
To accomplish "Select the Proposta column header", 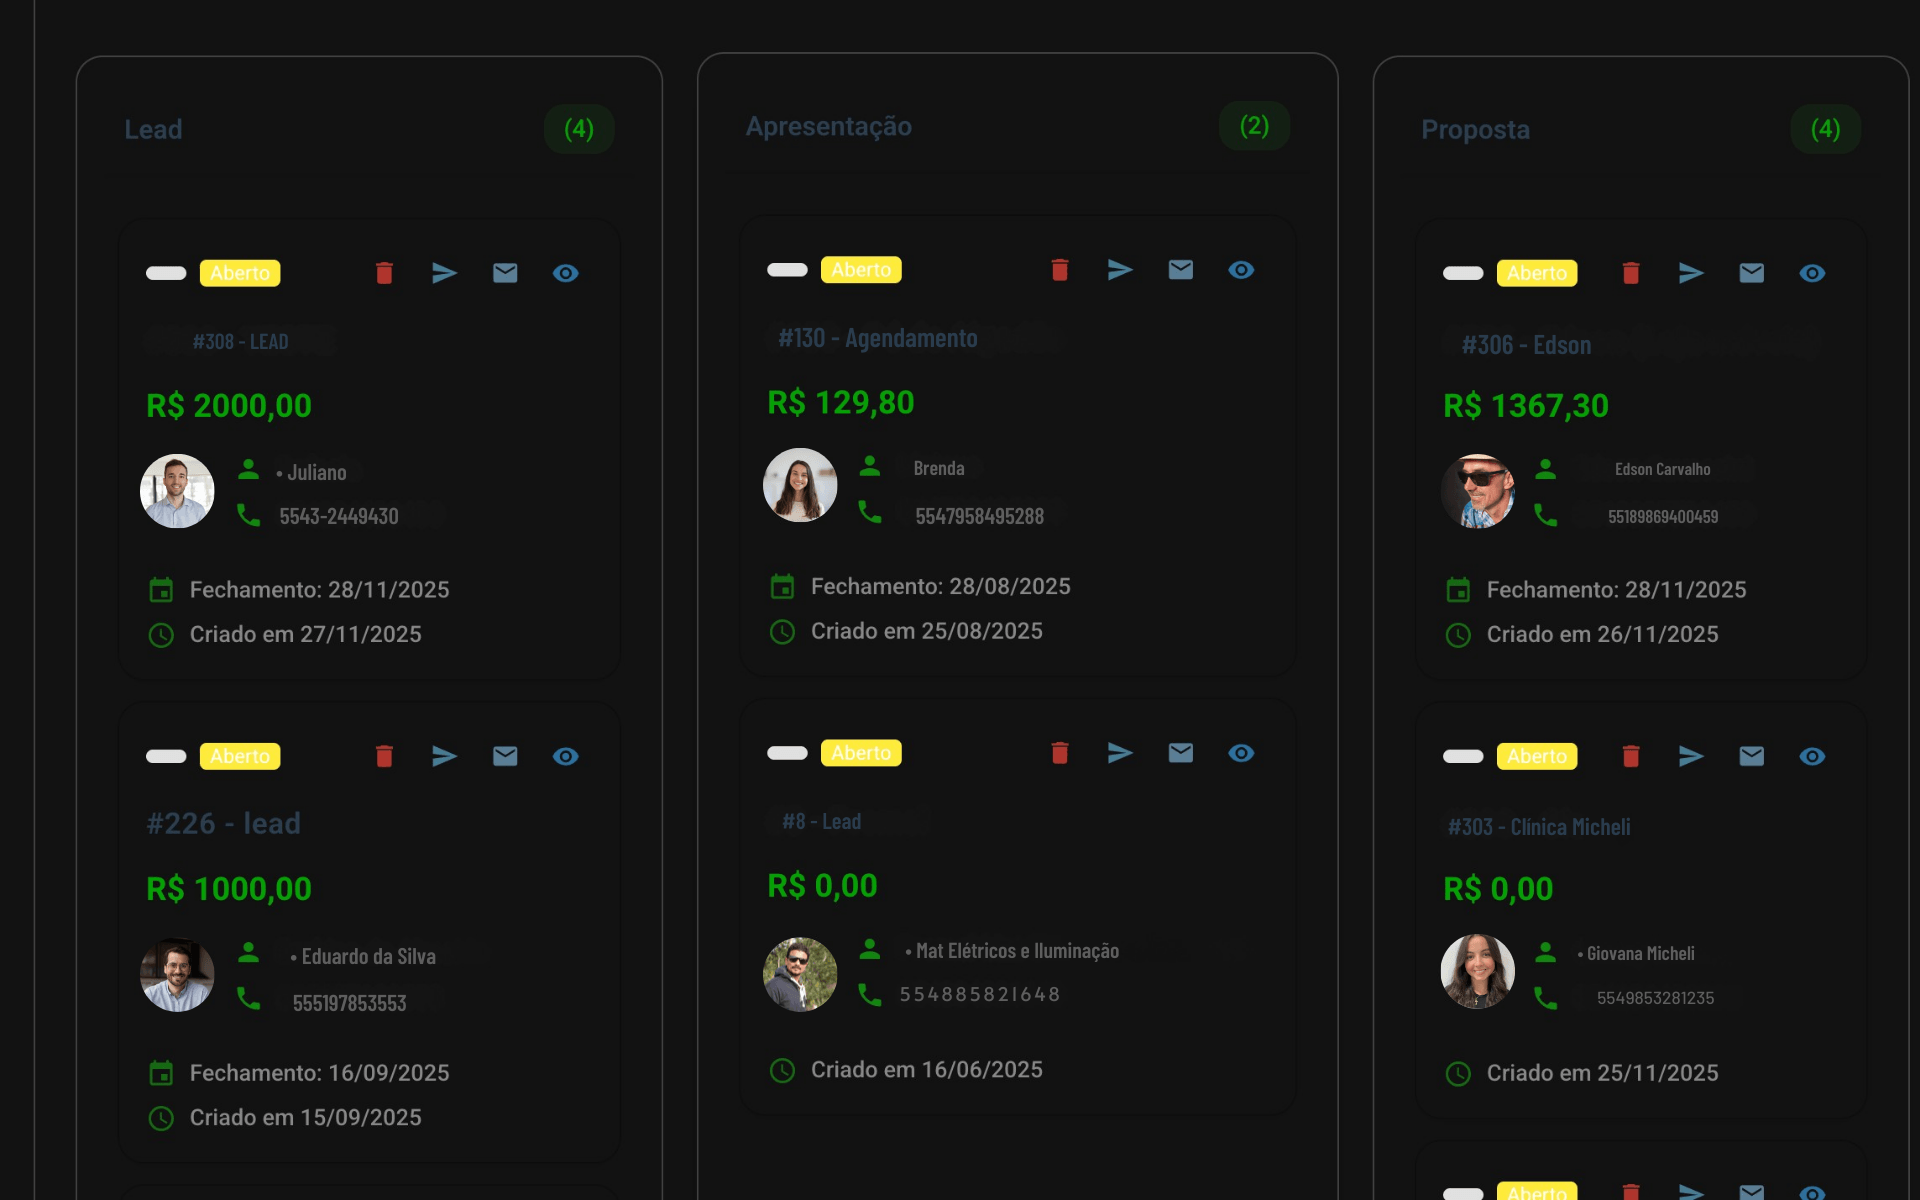I will pos(1475,129).
